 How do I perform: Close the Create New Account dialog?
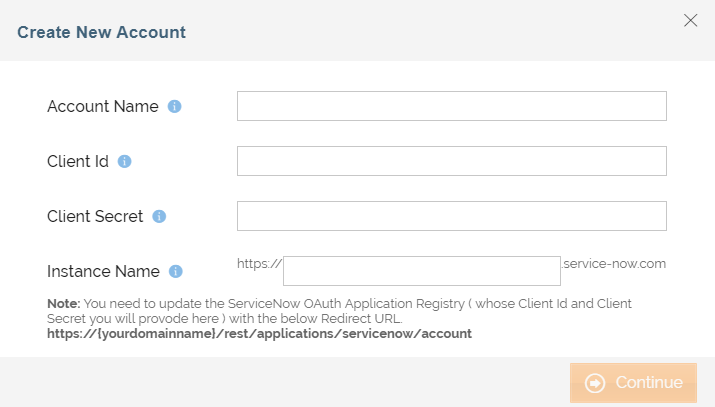pos(690,20)
